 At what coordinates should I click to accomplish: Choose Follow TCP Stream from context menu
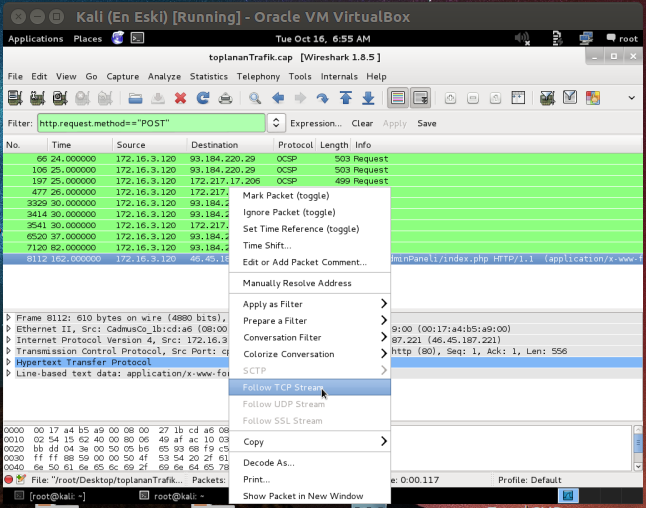click(x=310, y=387)
